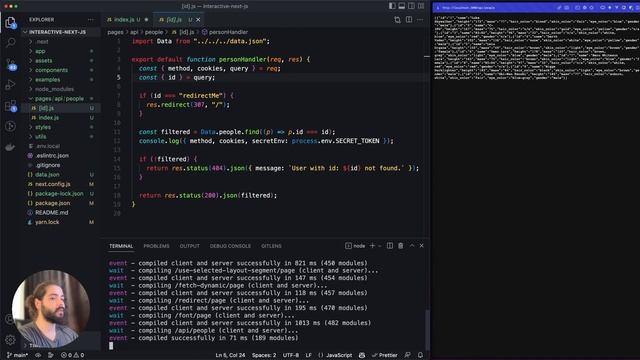Expand the examples folder
This screenshot has height=360, width=640.
click(47, 80)
